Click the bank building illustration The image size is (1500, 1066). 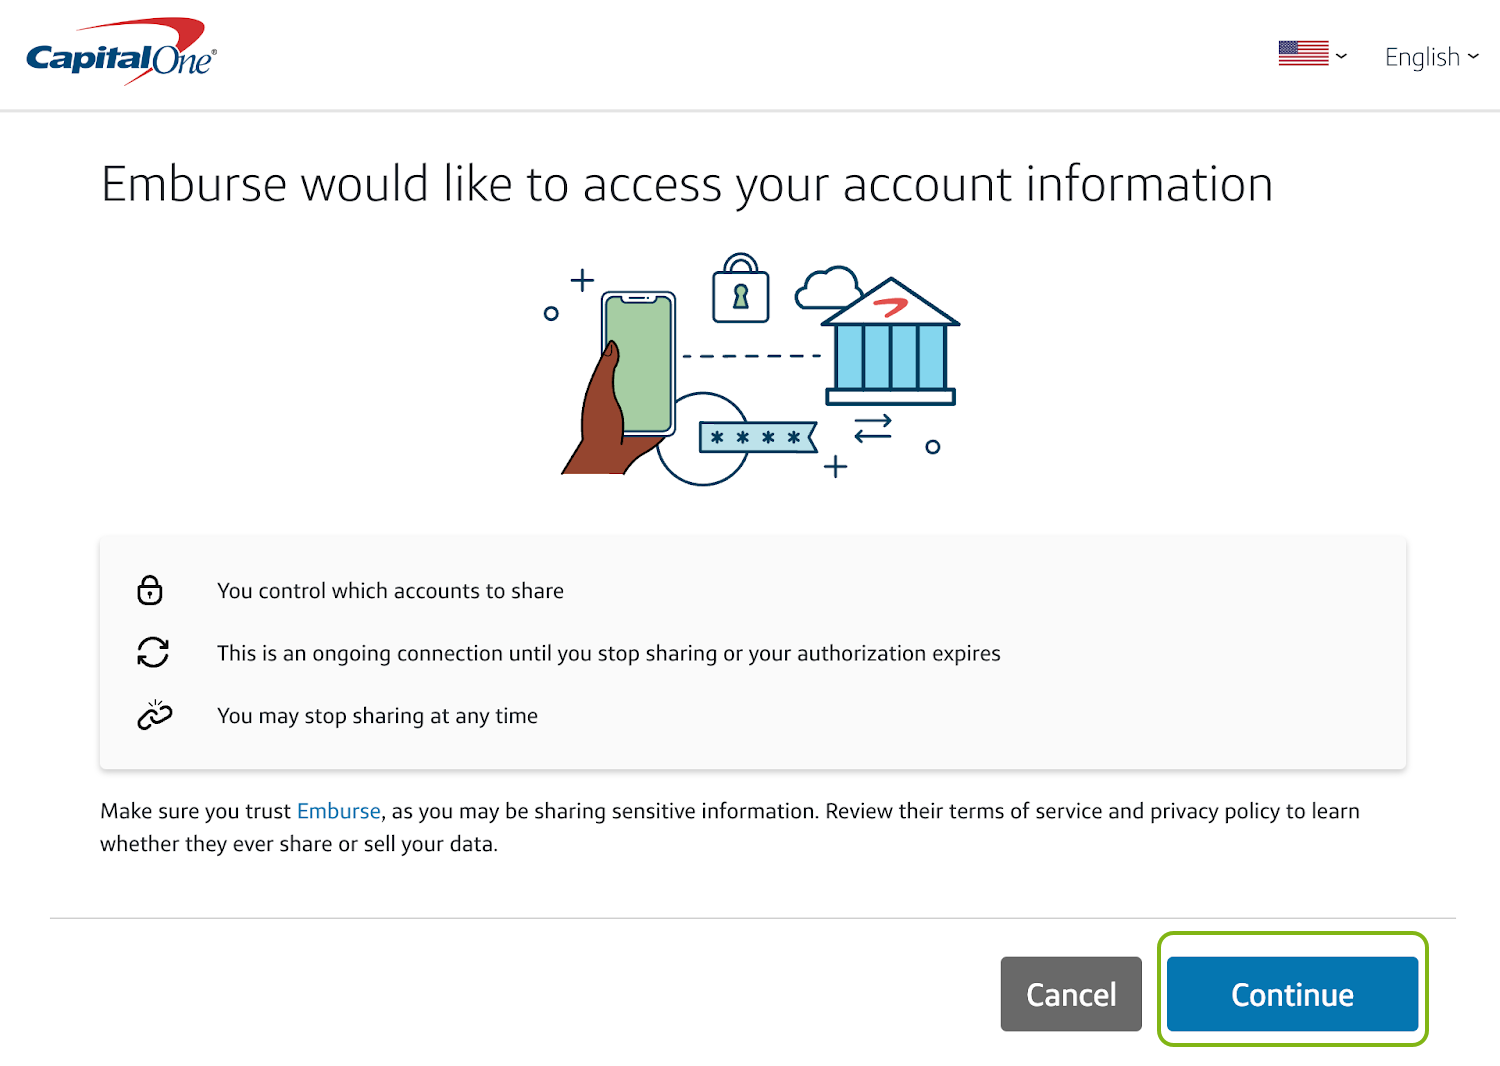[890, 345]
